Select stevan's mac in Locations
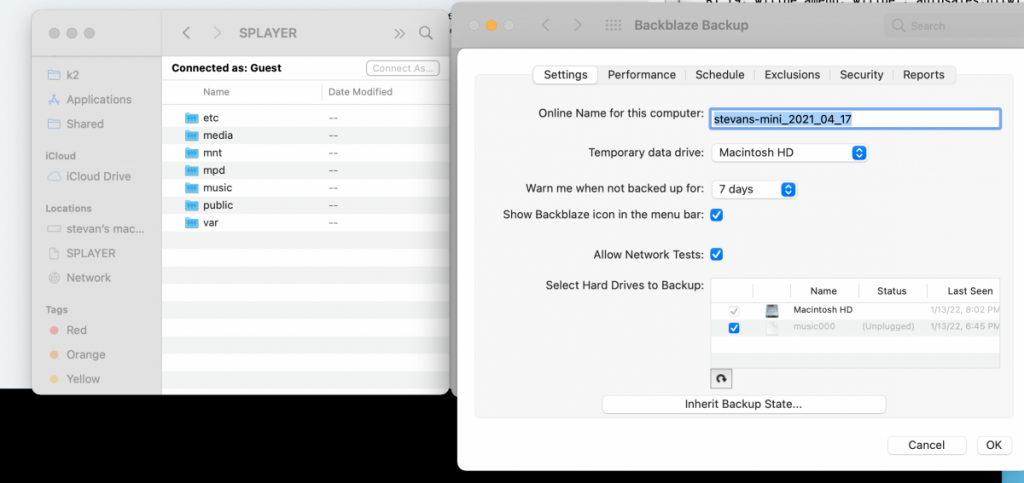The image size is (1024, 483). pos(96,229)
